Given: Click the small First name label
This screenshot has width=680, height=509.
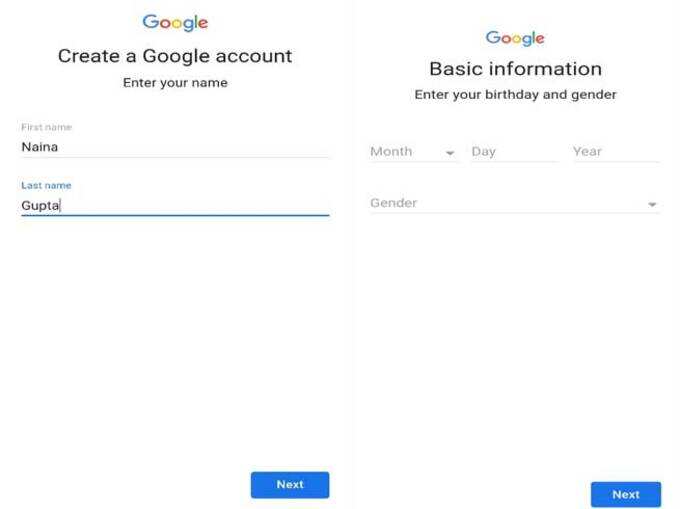Looking at the screenshot, I should click(x=46, y=127).
